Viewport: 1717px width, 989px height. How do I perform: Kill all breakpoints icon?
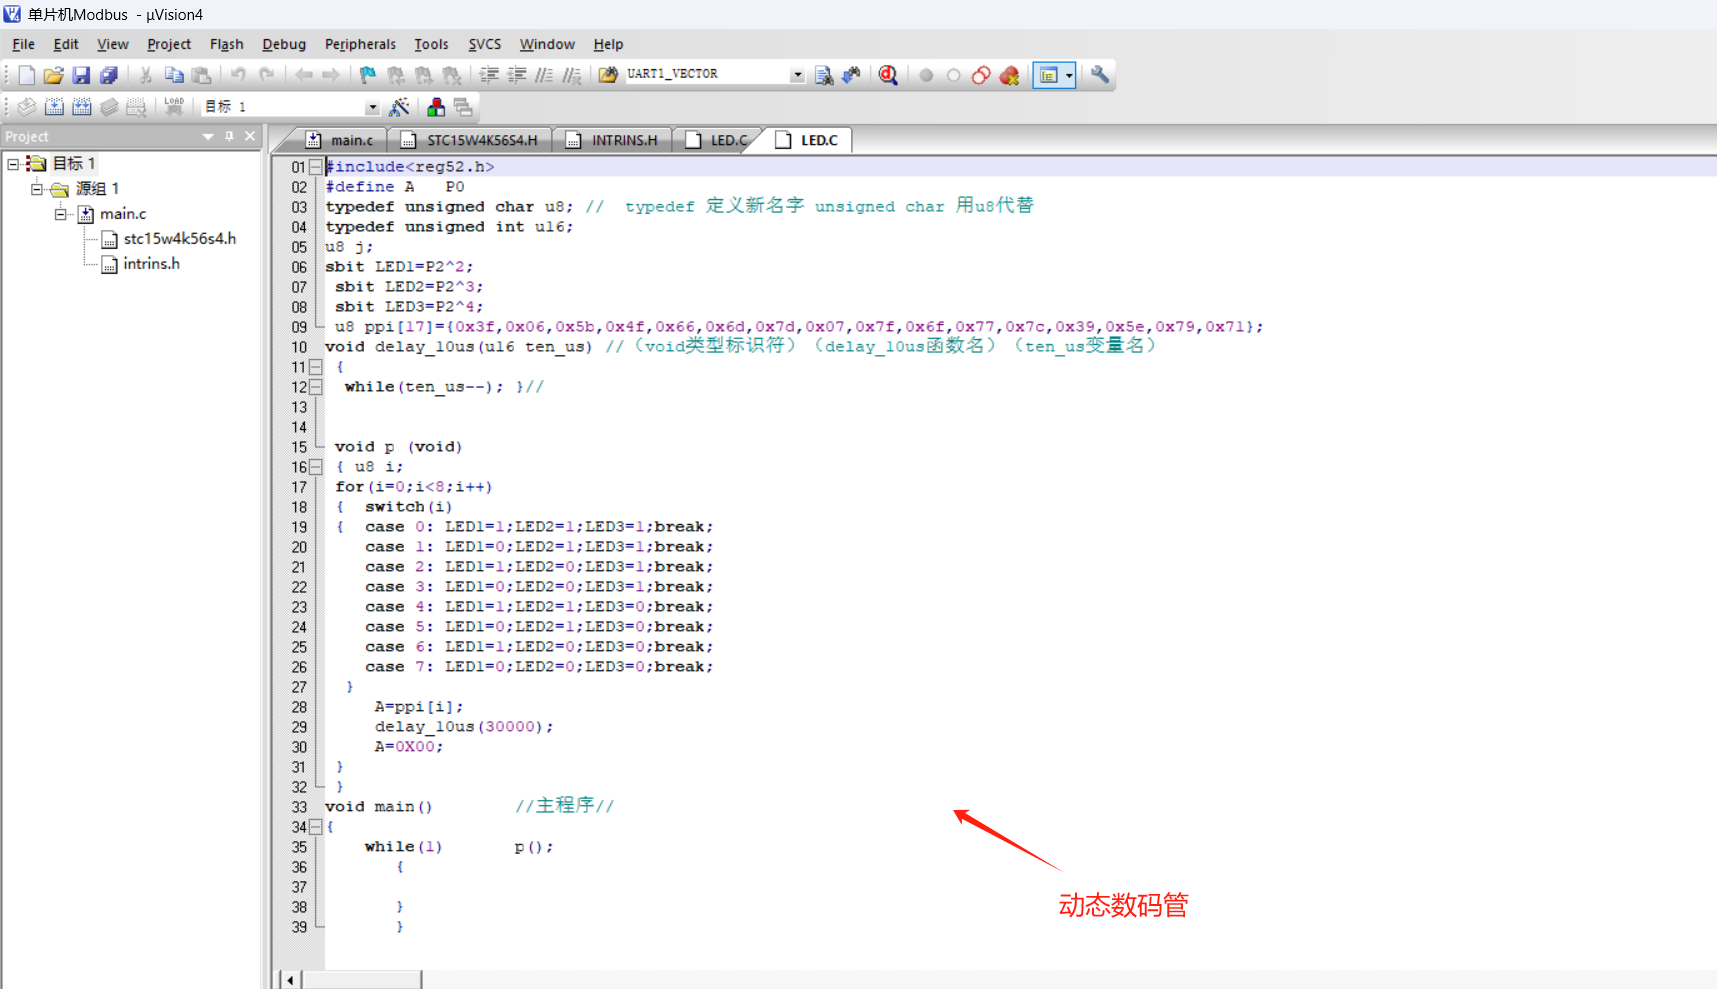click(x=1010, y=75)
